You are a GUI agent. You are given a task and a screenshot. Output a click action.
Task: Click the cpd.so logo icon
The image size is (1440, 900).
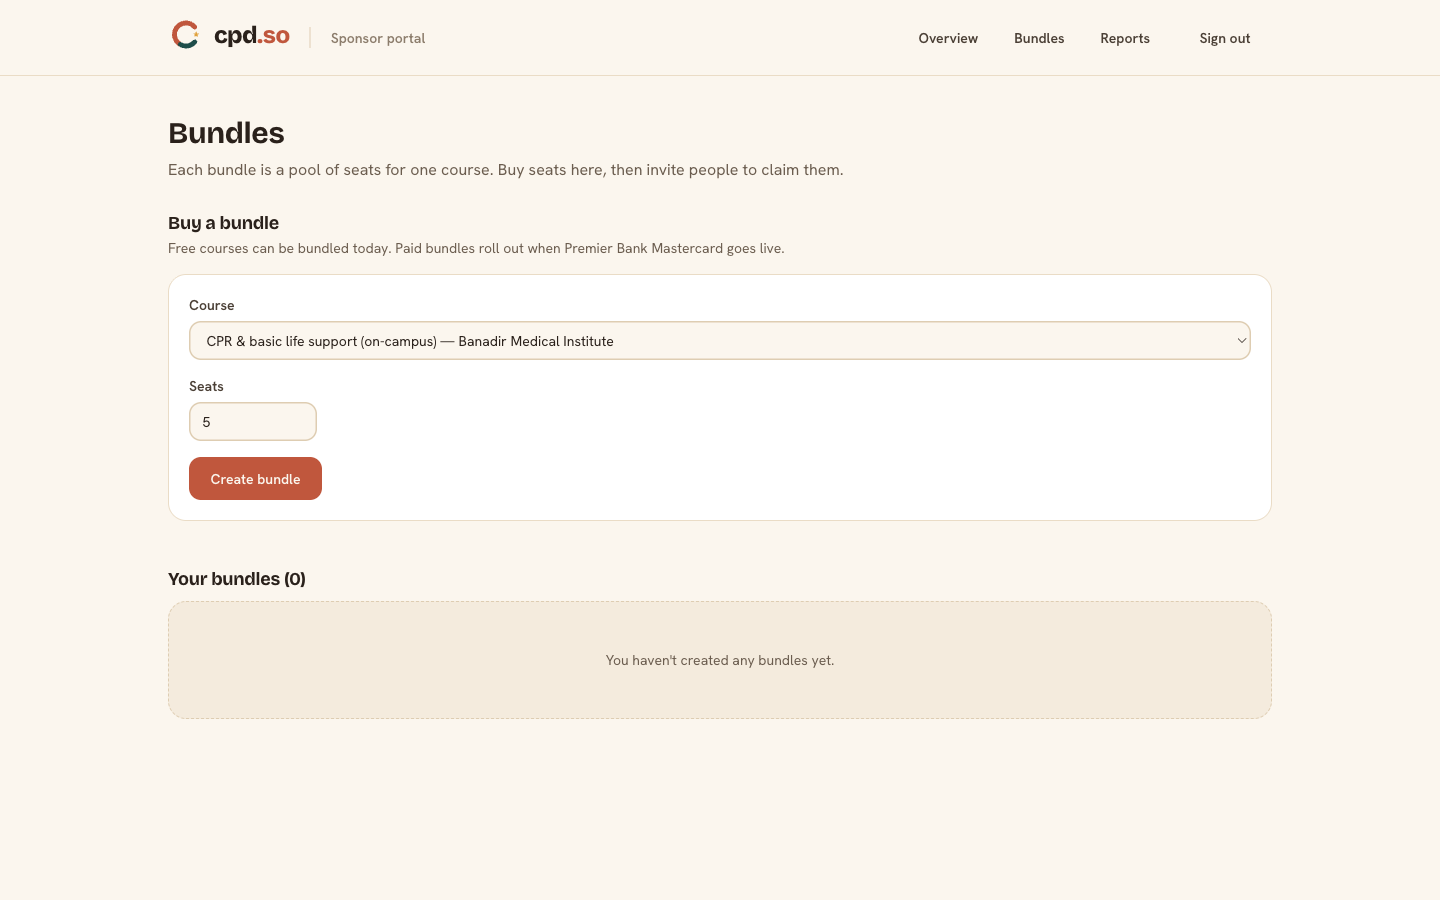click(x=186, y=35)
